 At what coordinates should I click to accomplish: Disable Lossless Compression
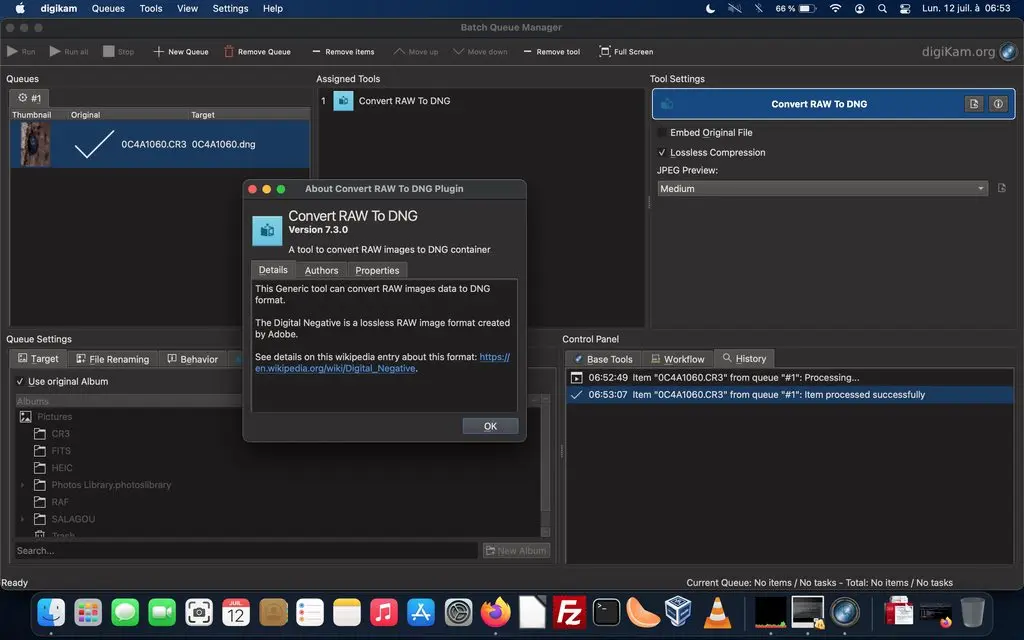(x=662, y=152)
